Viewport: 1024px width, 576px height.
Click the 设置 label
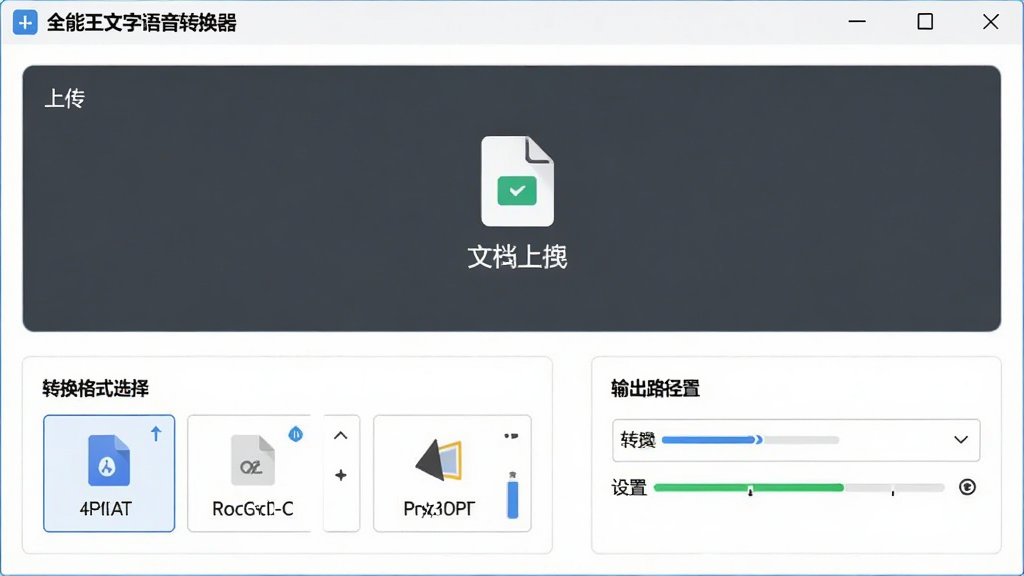629,488
